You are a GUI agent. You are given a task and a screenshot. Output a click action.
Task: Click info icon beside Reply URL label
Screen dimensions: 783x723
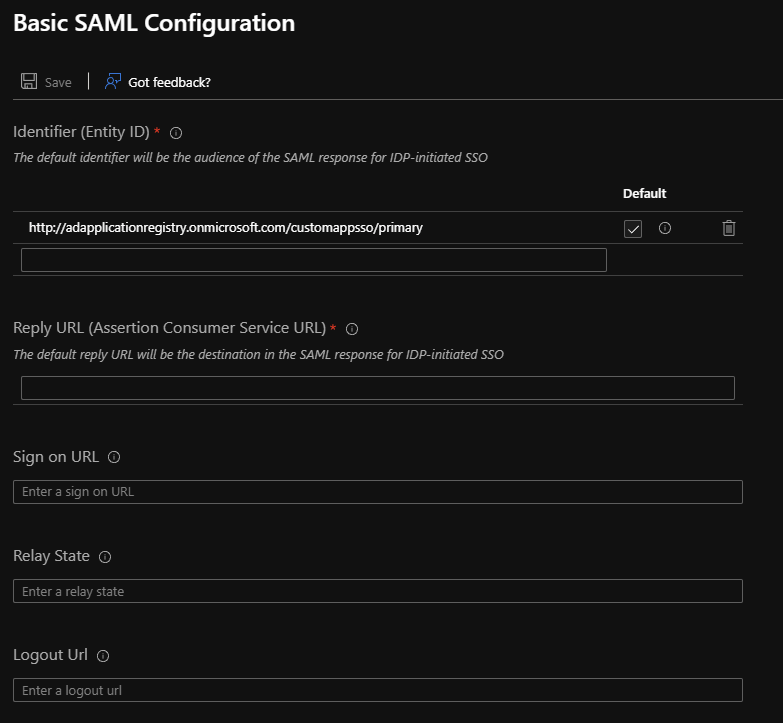[x=352, y=328]
